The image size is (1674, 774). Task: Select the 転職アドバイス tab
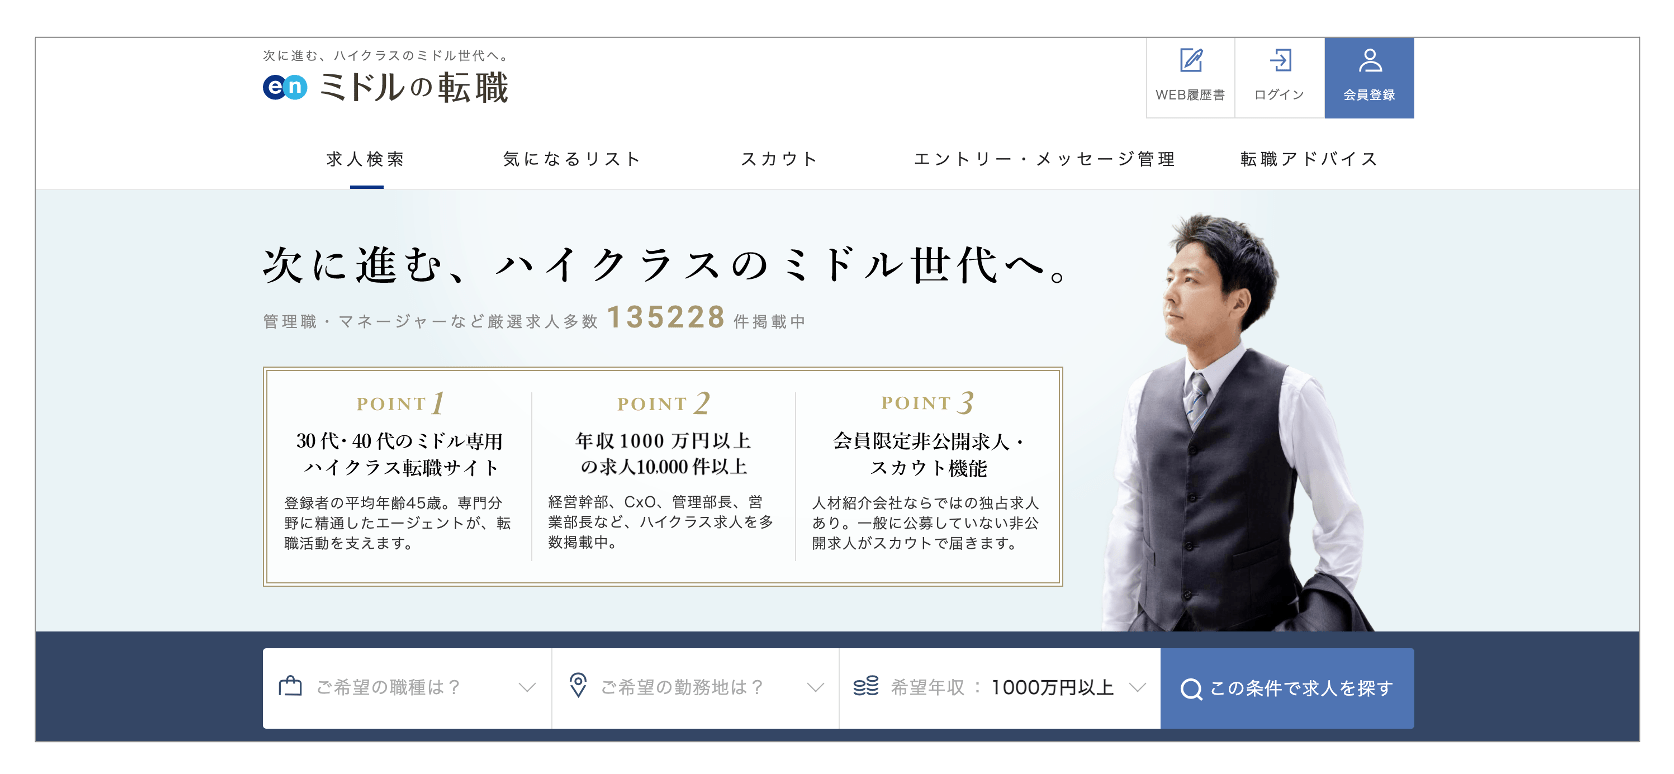(x=1310, y=159)
